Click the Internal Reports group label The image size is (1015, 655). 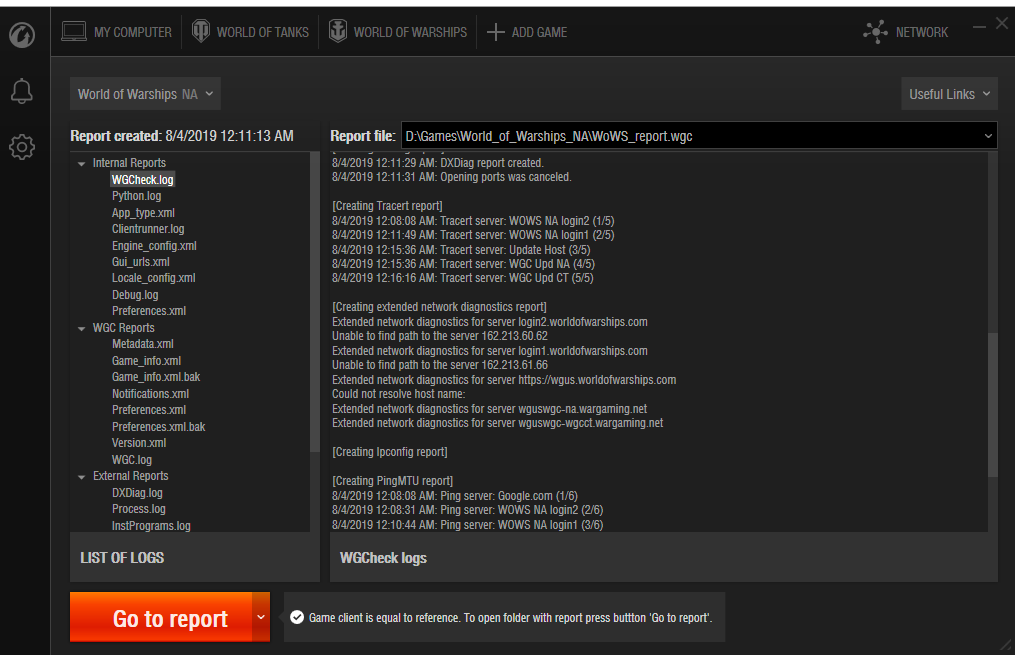pos(129,163)
